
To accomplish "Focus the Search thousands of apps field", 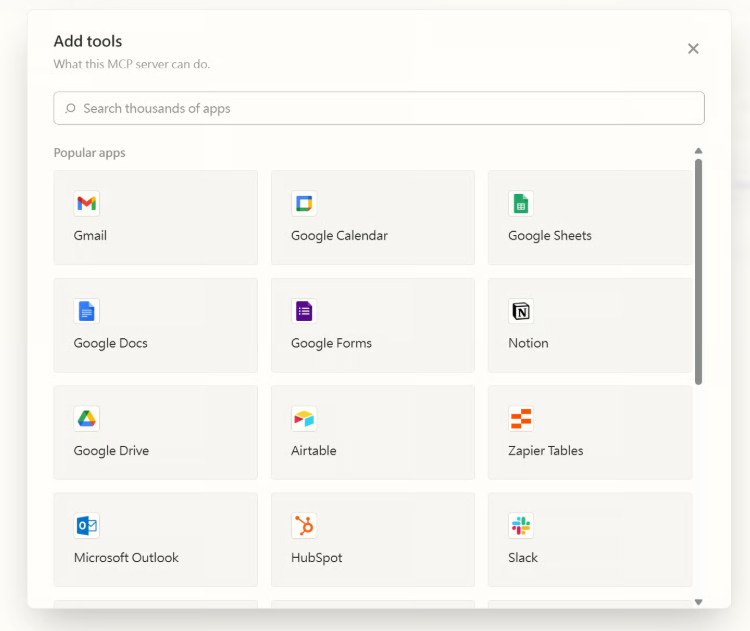I will point(390,108).
